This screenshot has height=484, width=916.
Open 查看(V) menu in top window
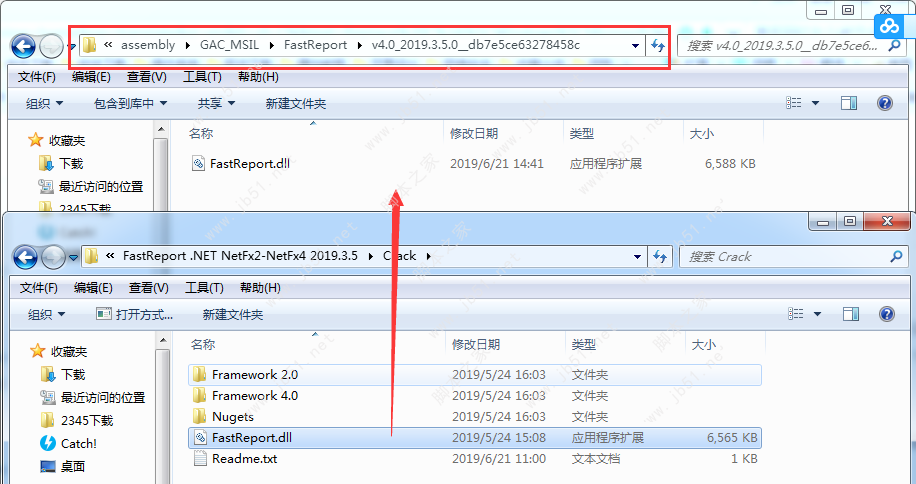coord(147,76)
